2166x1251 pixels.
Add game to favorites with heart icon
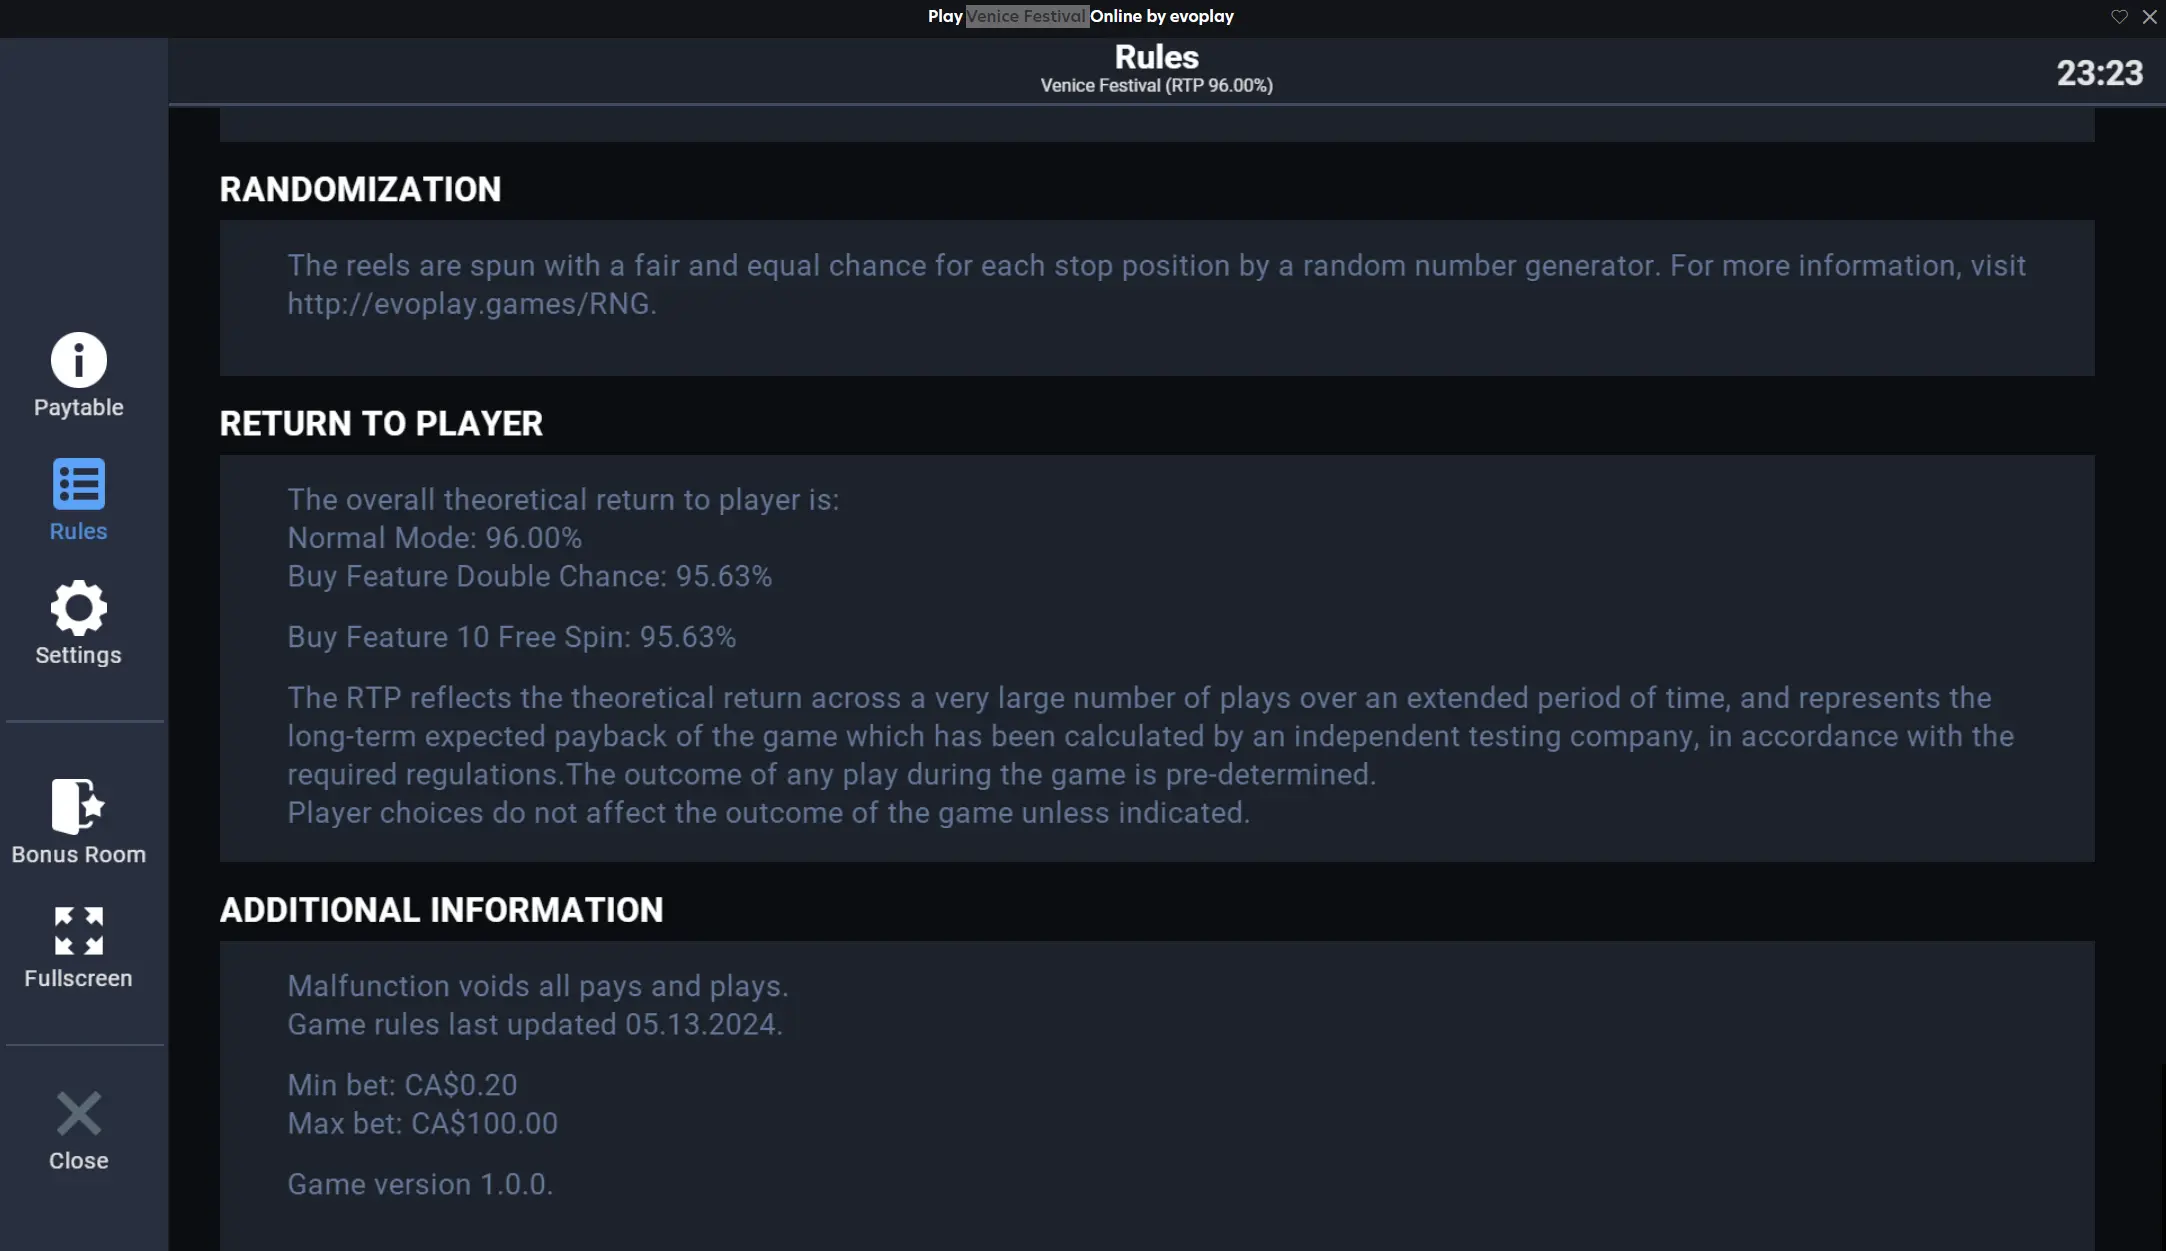(2119, 16)
